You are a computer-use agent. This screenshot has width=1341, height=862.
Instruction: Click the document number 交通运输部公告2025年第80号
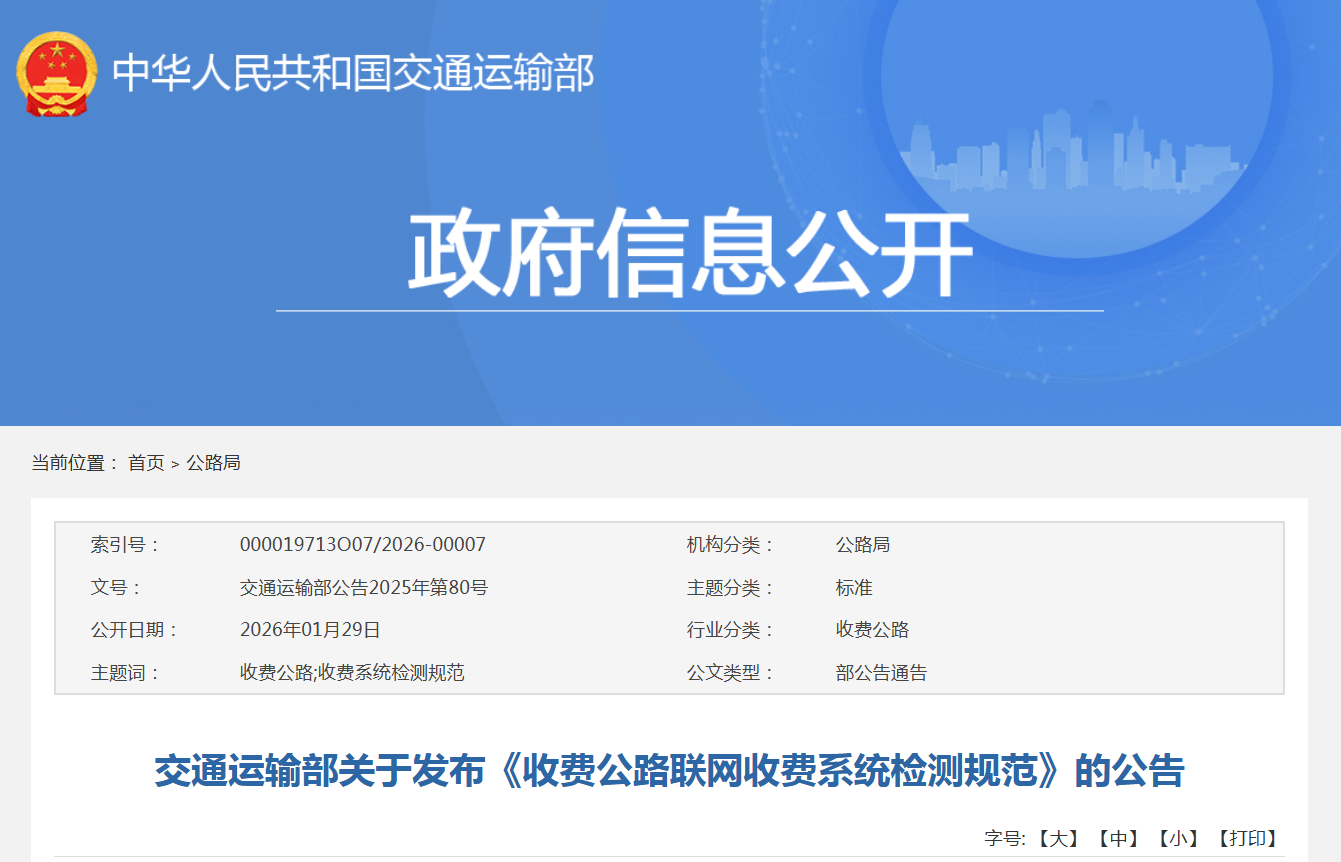point(363,588)
